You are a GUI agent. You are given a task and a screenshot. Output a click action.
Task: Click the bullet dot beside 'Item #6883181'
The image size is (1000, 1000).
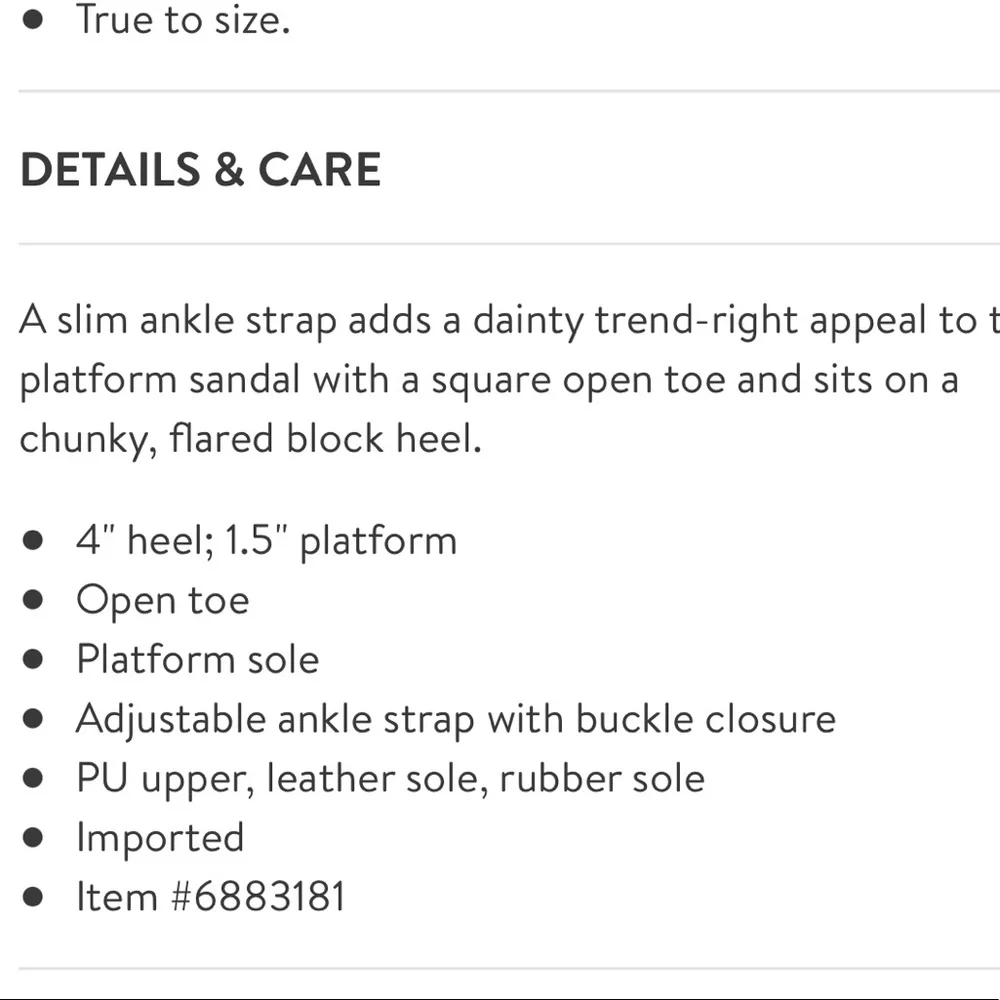click(x=33, y=897)
